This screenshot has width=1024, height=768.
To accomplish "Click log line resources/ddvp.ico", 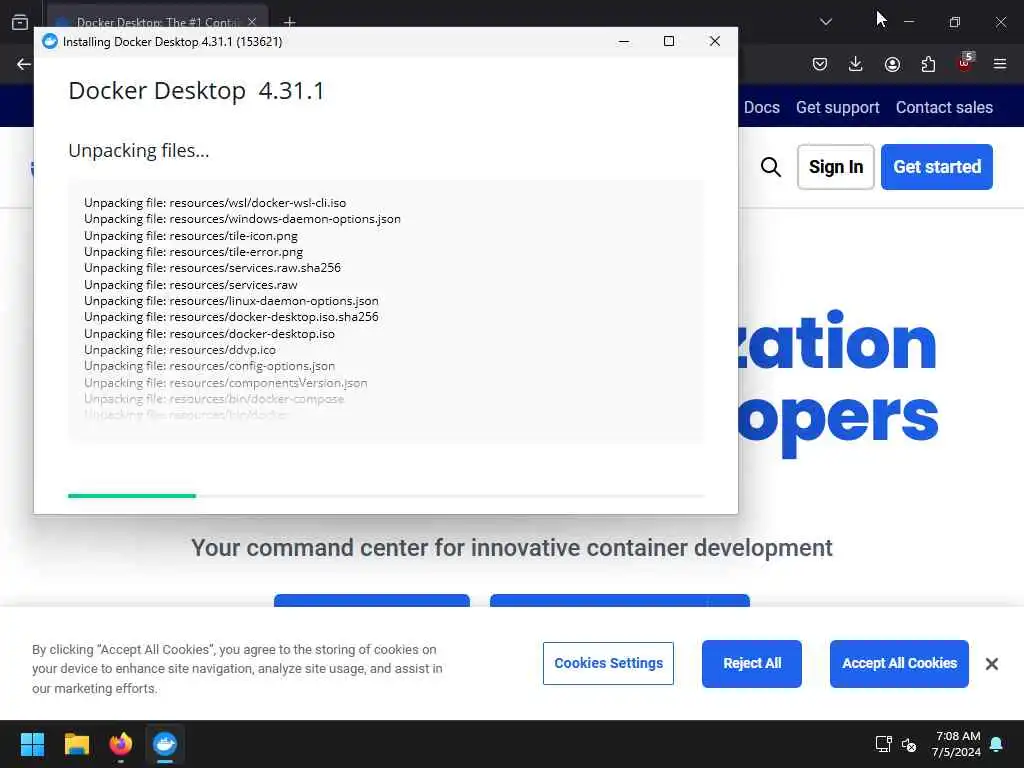I will coord(180,350).
